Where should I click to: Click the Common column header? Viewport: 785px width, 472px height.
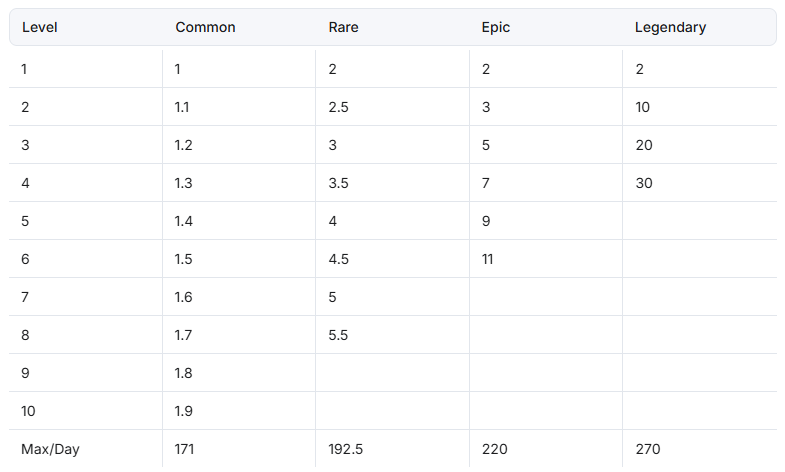point(205,27)
